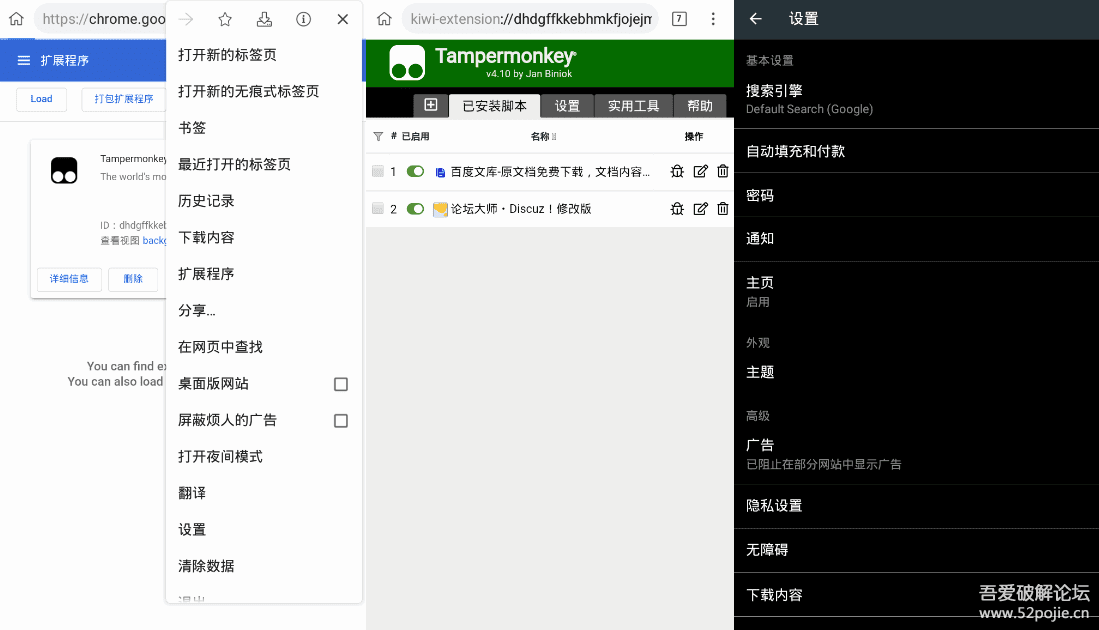This screenshot has width=1099, height=630.
Task: Open 下载内容 from the browser menu
Action: coord(264,237)
